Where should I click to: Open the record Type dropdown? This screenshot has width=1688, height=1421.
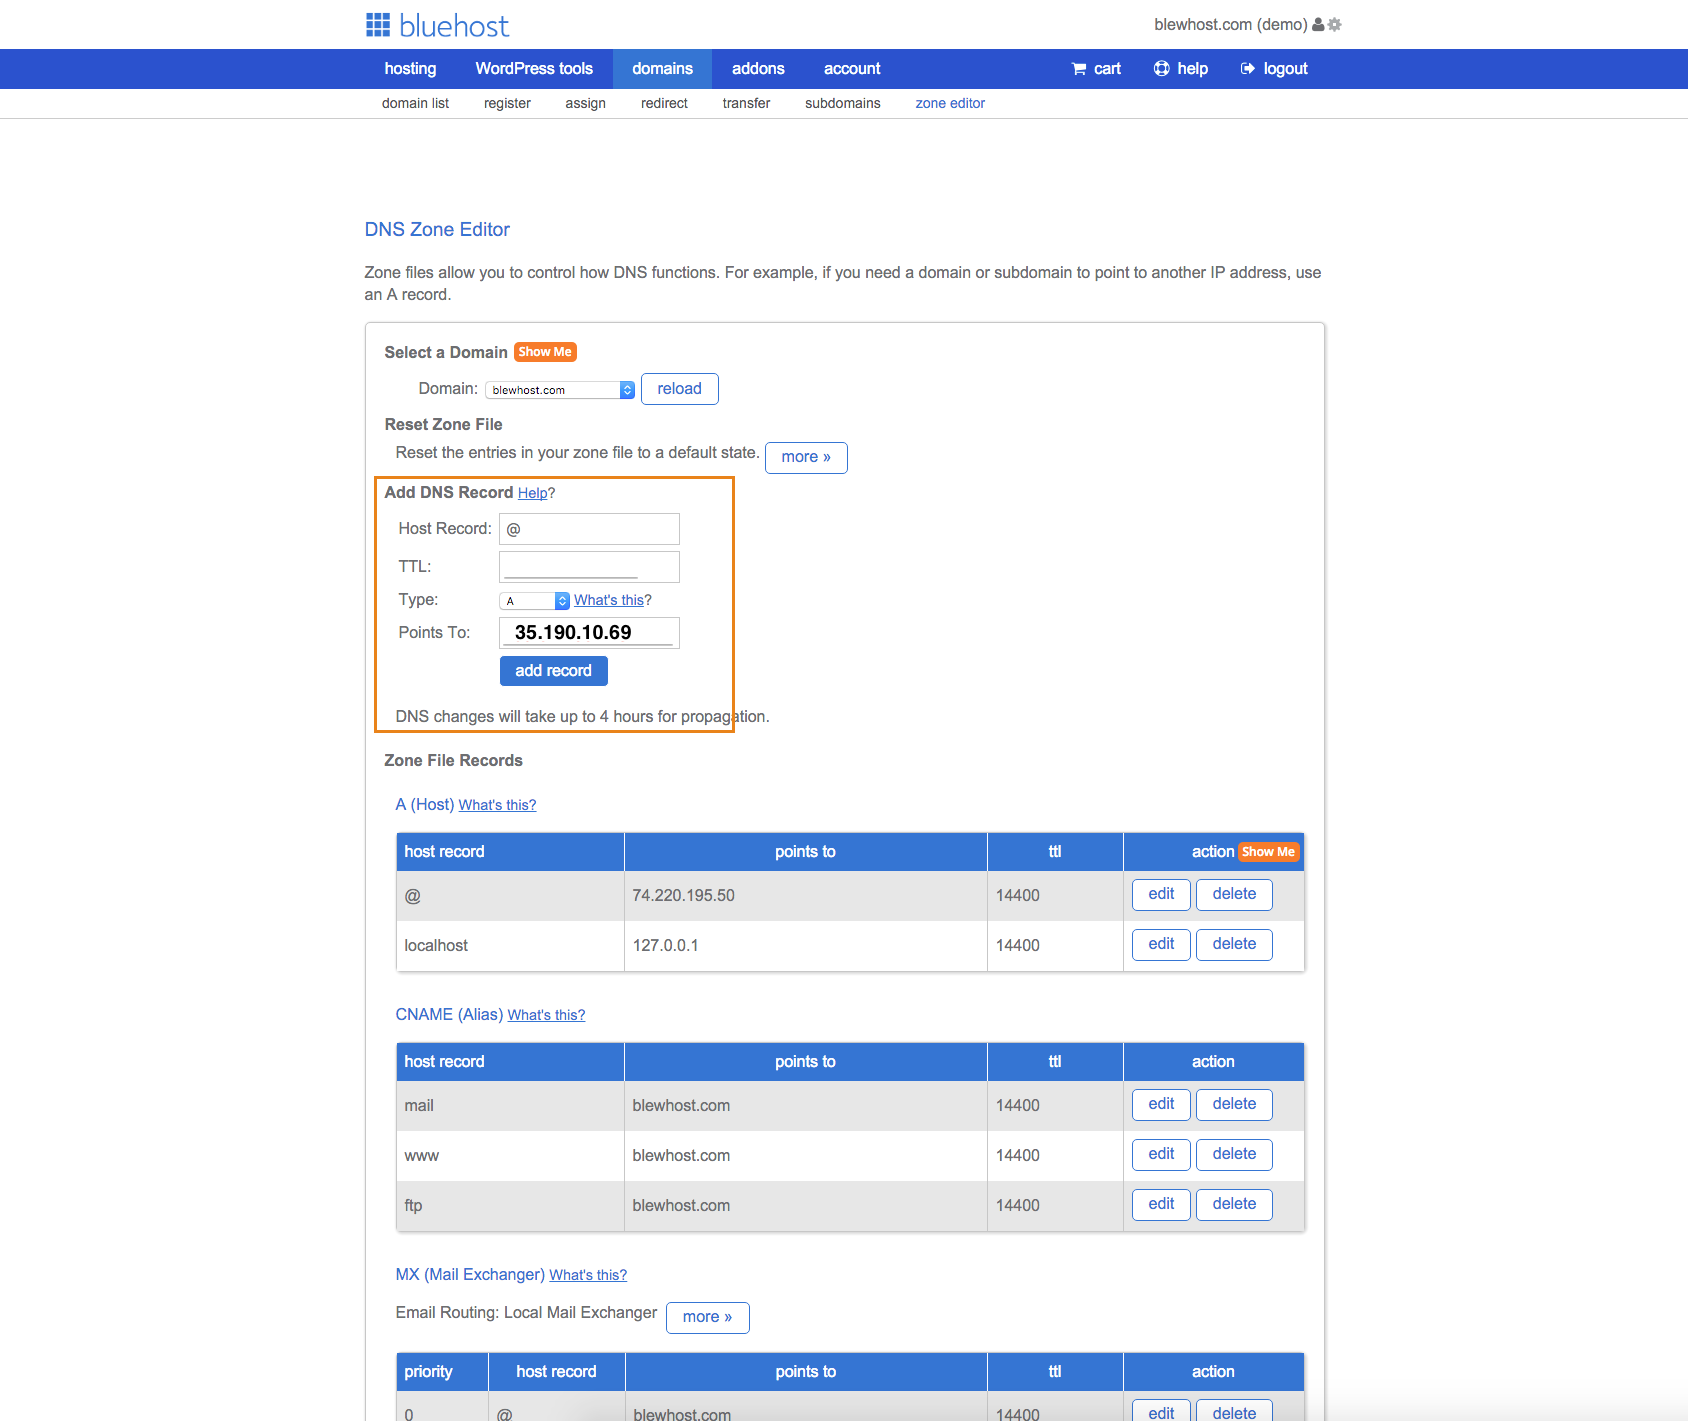pyautogui.click(x=534, y=601)
